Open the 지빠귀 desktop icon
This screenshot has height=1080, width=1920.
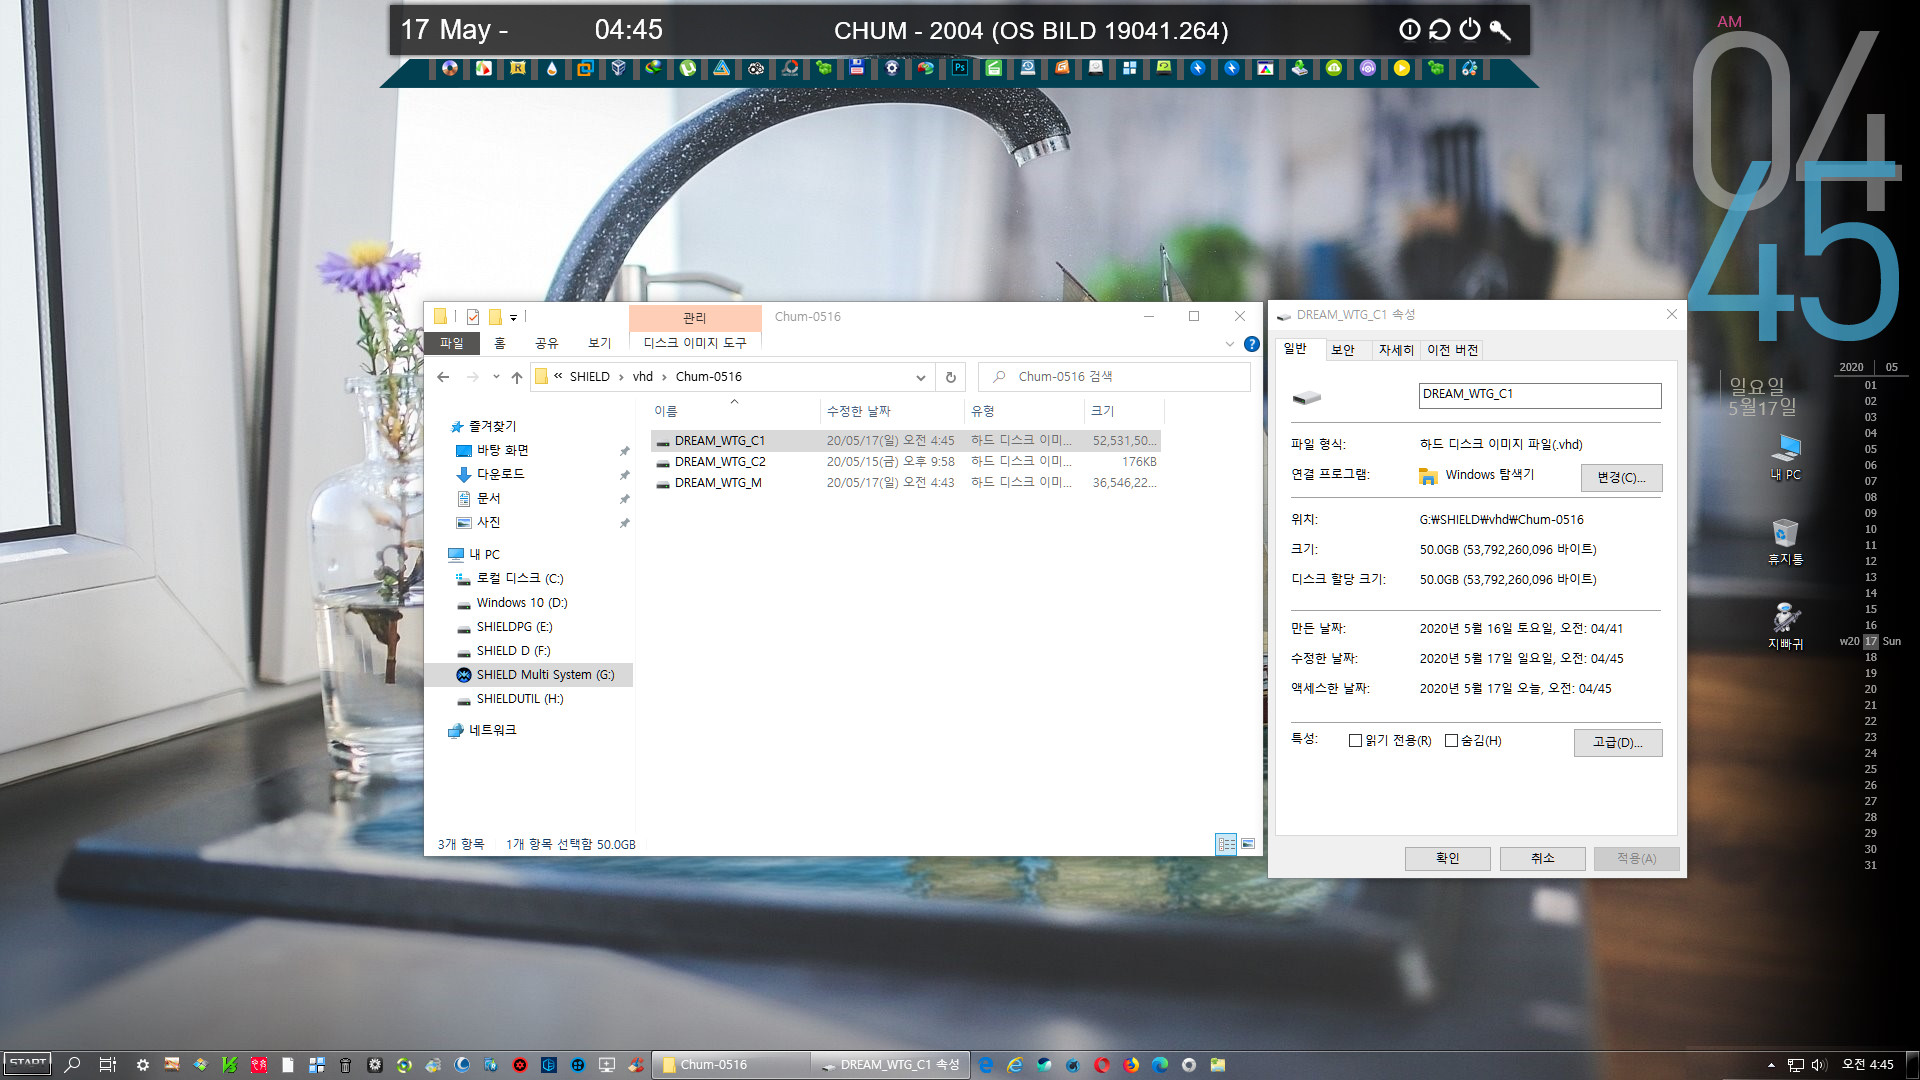pyautogui.click(x=1785, y=627)
